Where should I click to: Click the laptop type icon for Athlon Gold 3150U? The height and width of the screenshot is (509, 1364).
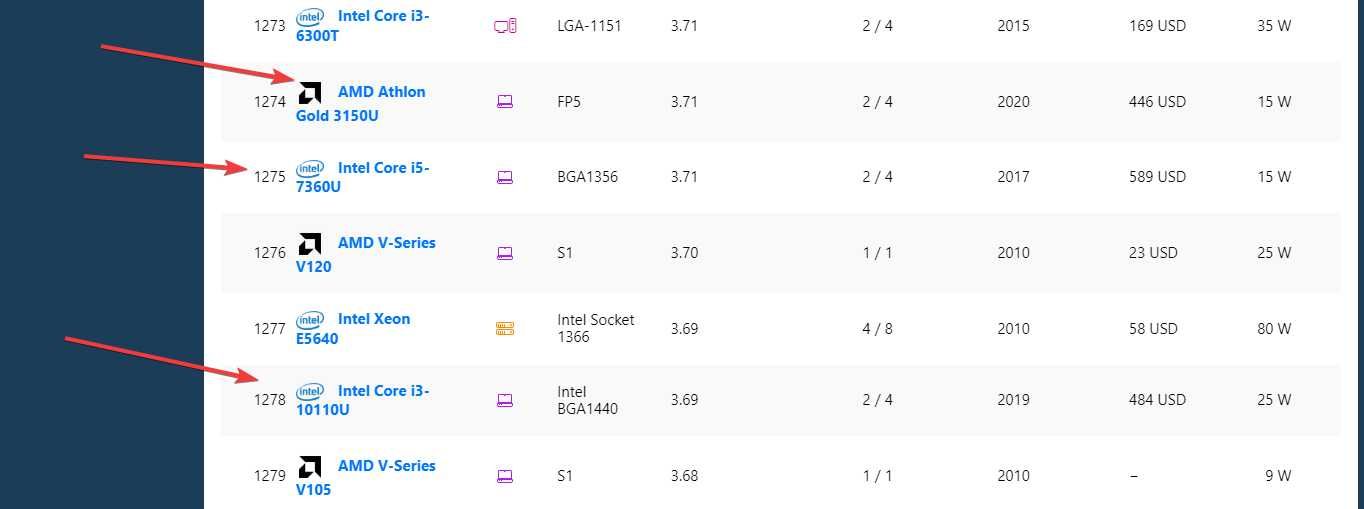point(505,102)
